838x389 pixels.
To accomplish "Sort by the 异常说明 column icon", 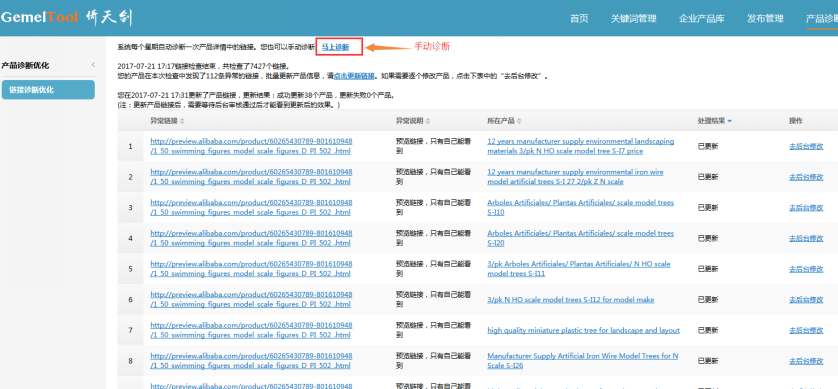I will point(428,121).
